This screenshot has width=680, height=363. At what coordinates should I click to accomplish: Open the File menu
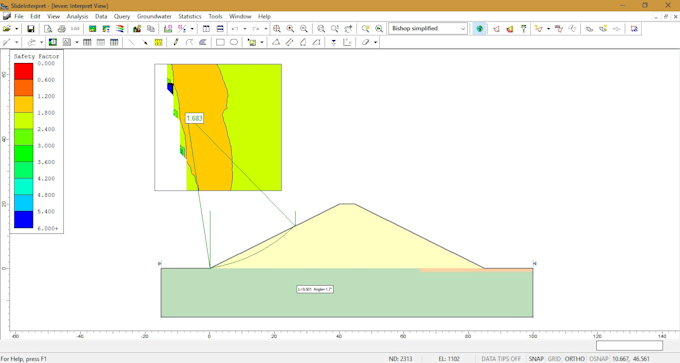19,16
